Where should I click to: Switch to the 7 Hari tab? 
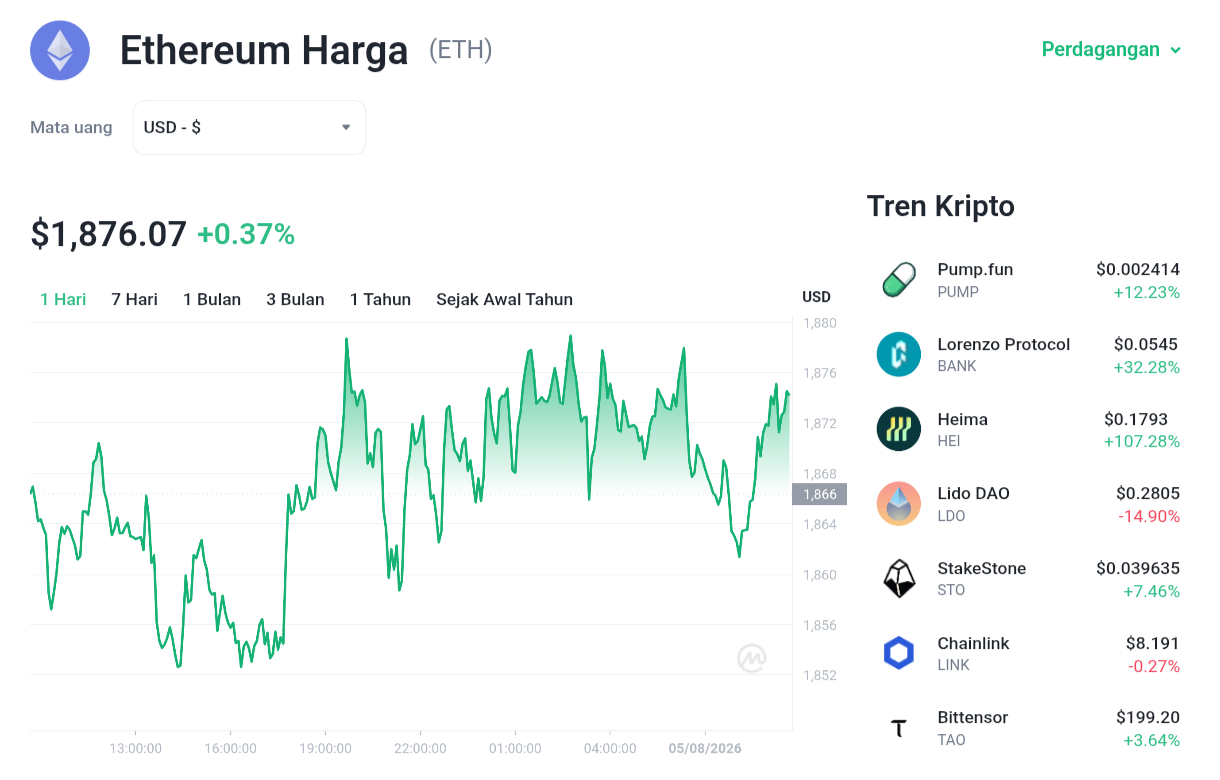pos(134,299)
